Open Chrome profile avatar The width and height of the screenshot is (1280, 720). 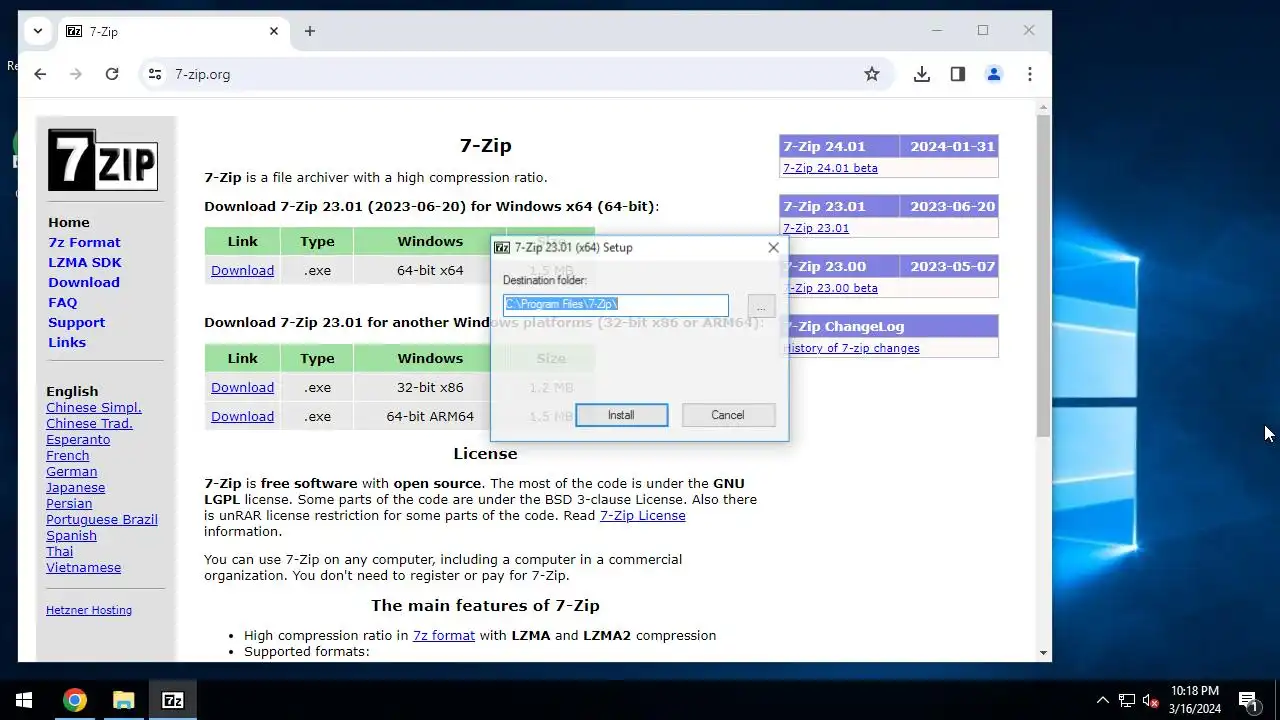(994, 74)
